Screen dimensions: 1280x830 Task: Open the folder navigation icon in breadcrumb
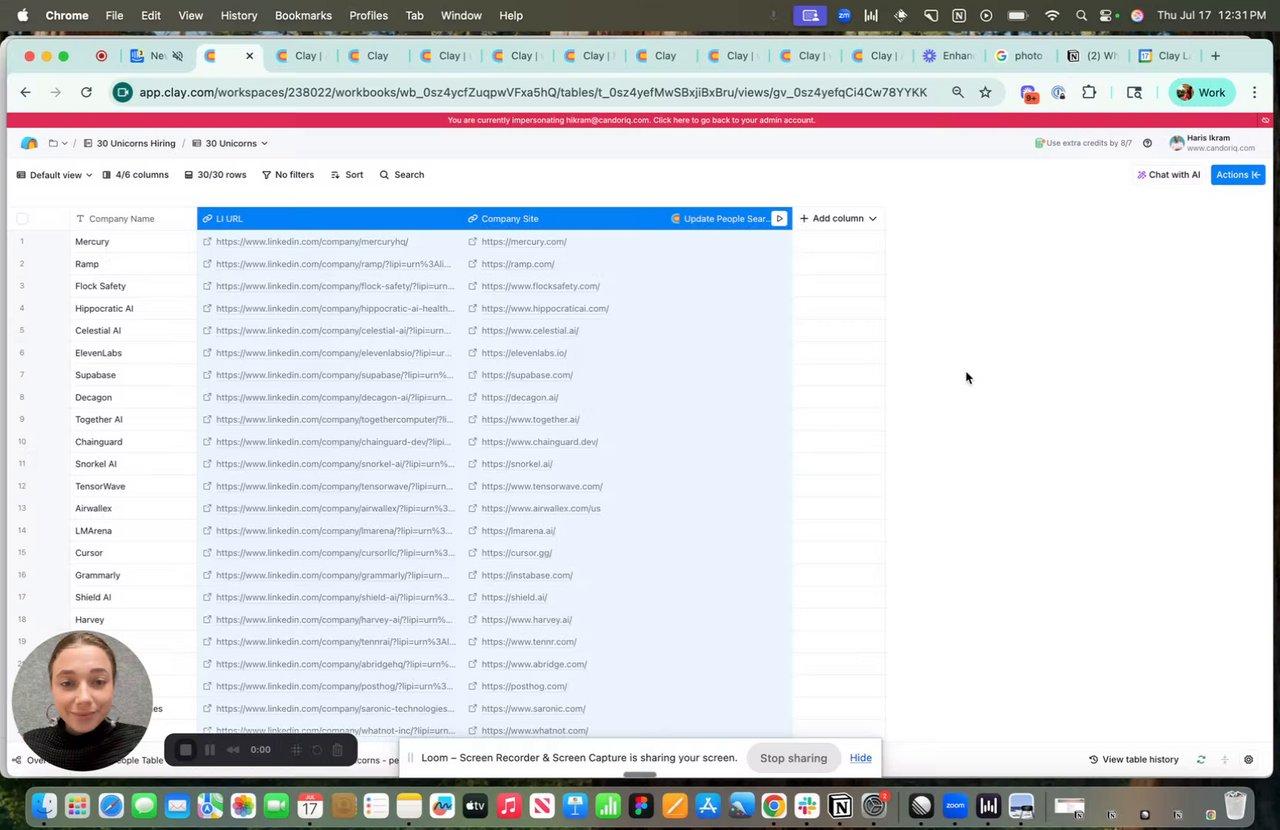pos(53,143)
